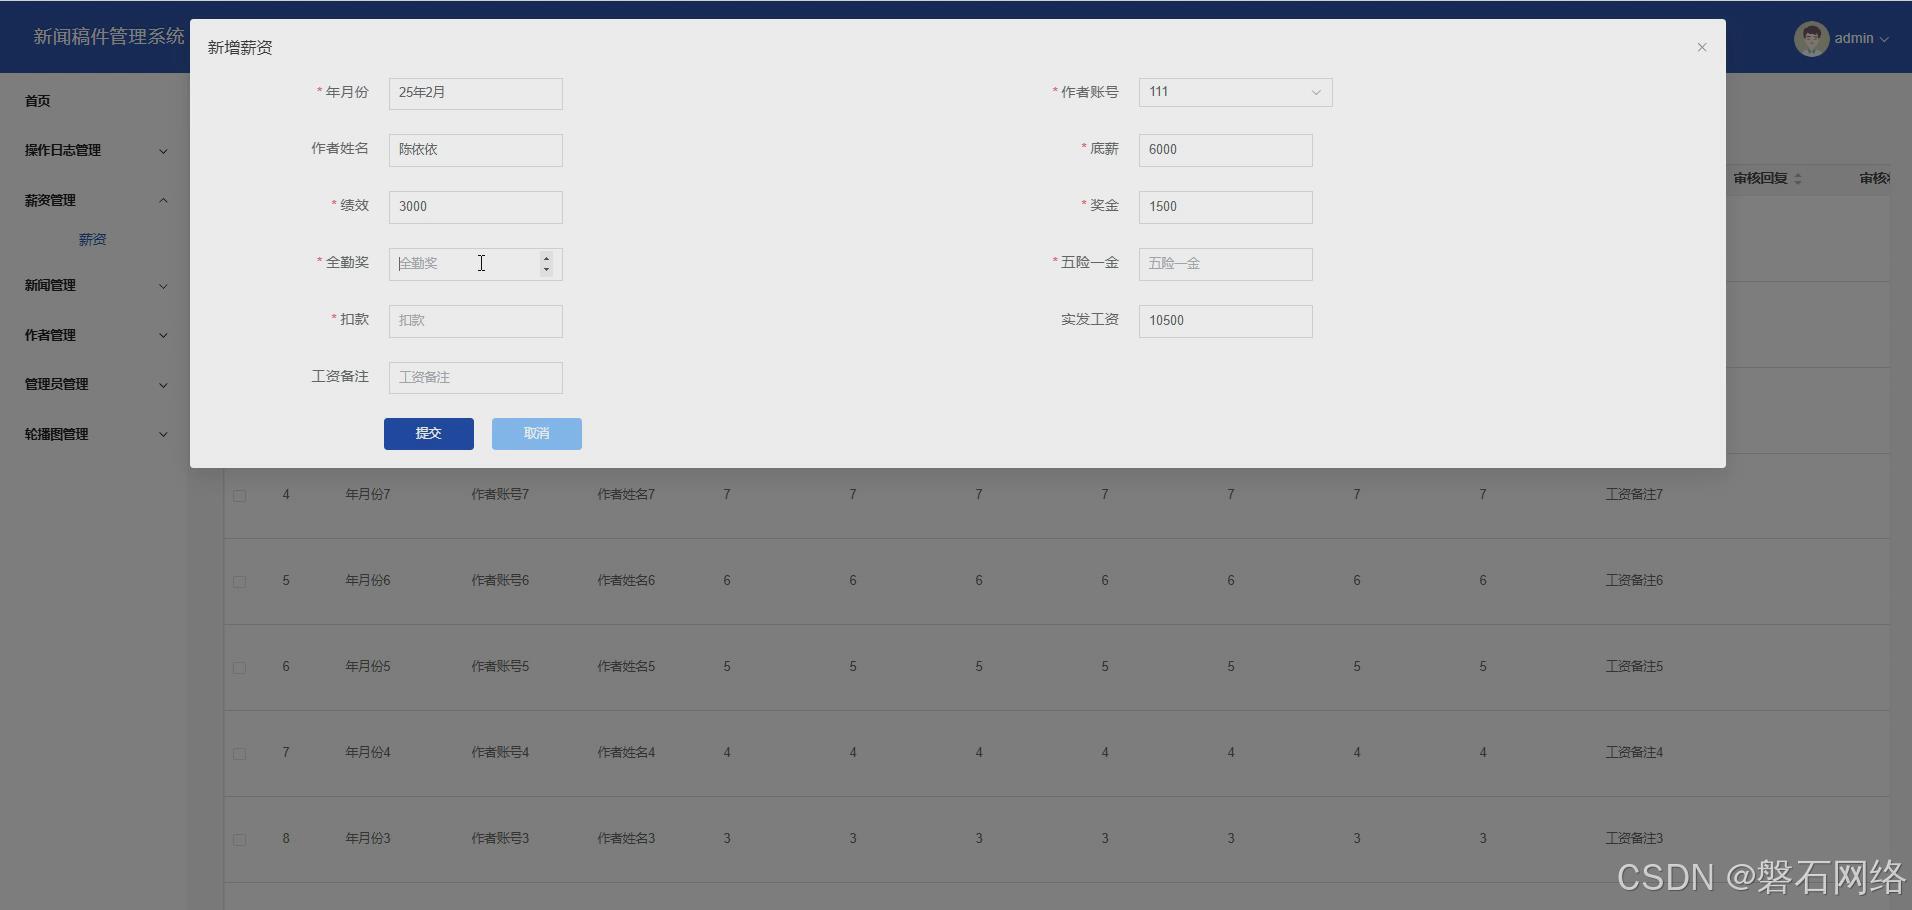Image resolution: width=1912 pixels, height=910 pixels.
Task: Click the 作者姓名 field with 陈依依
Action: coord(475,150)
